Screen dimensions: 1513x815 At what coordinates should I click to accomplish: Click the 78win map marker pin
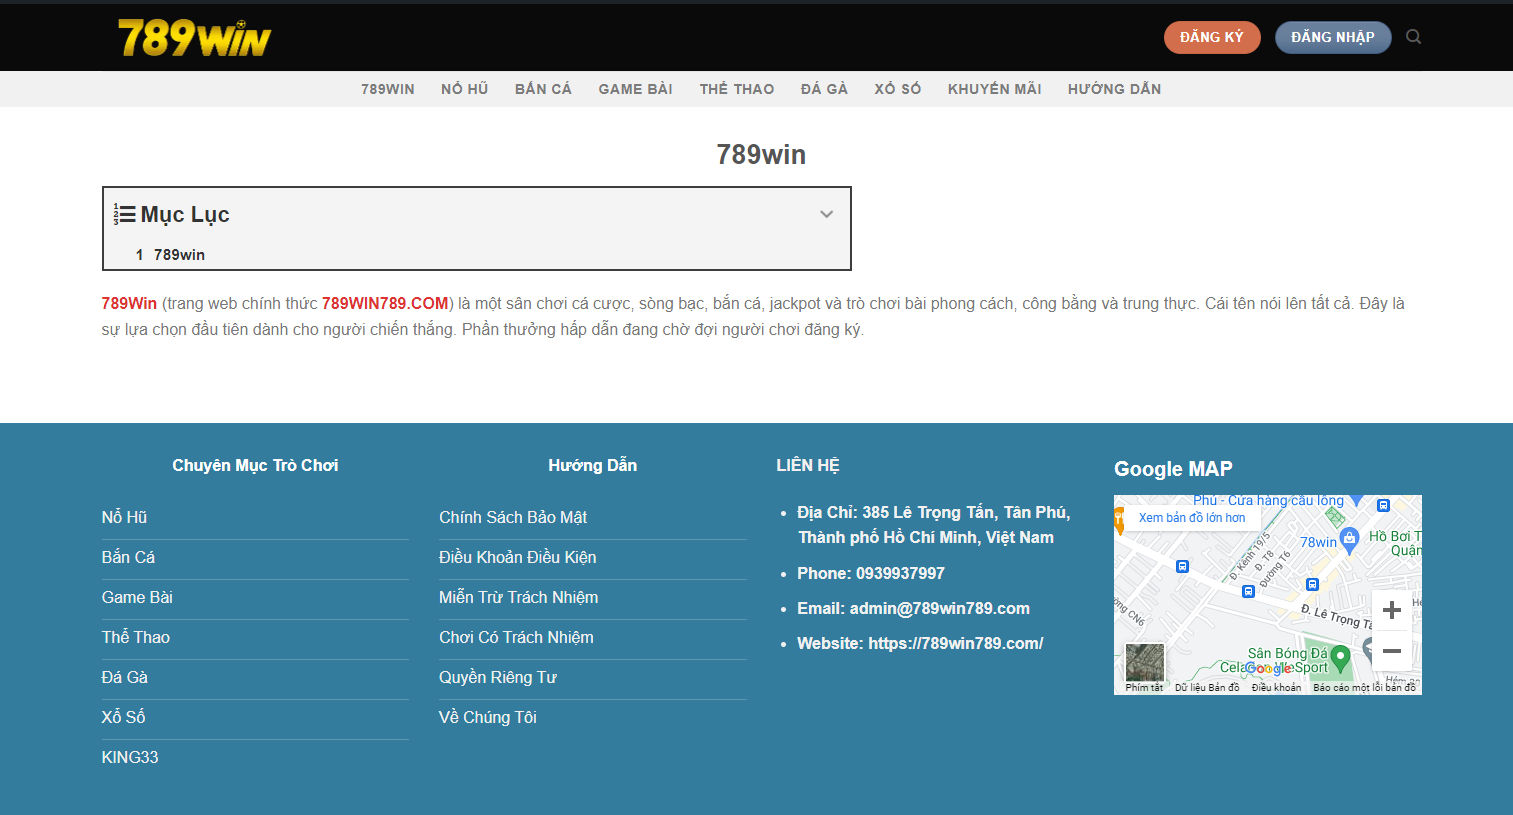pyautogui.click(x=1349, y=540)
